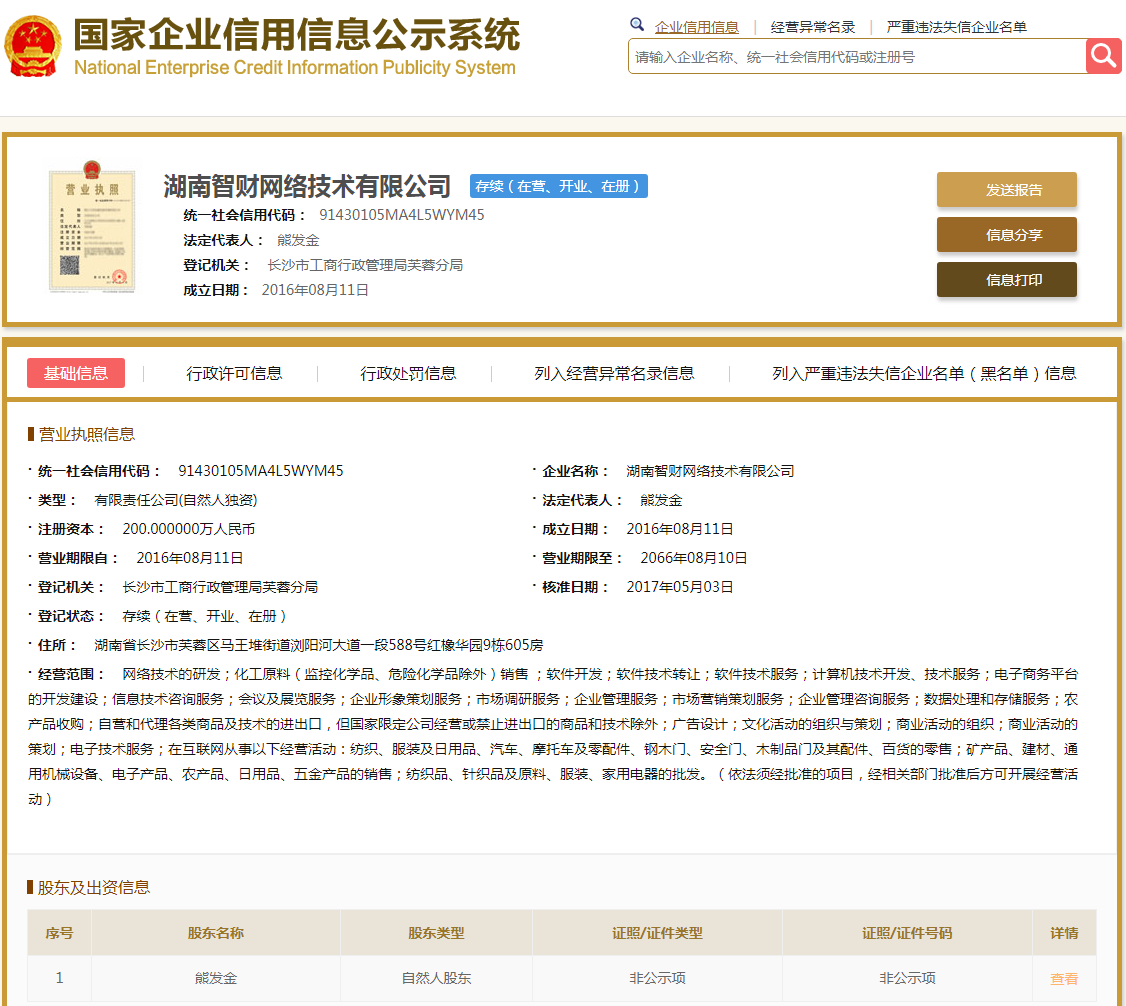
Task: Open the business license thumbnail image
Action: pos(78,229)
